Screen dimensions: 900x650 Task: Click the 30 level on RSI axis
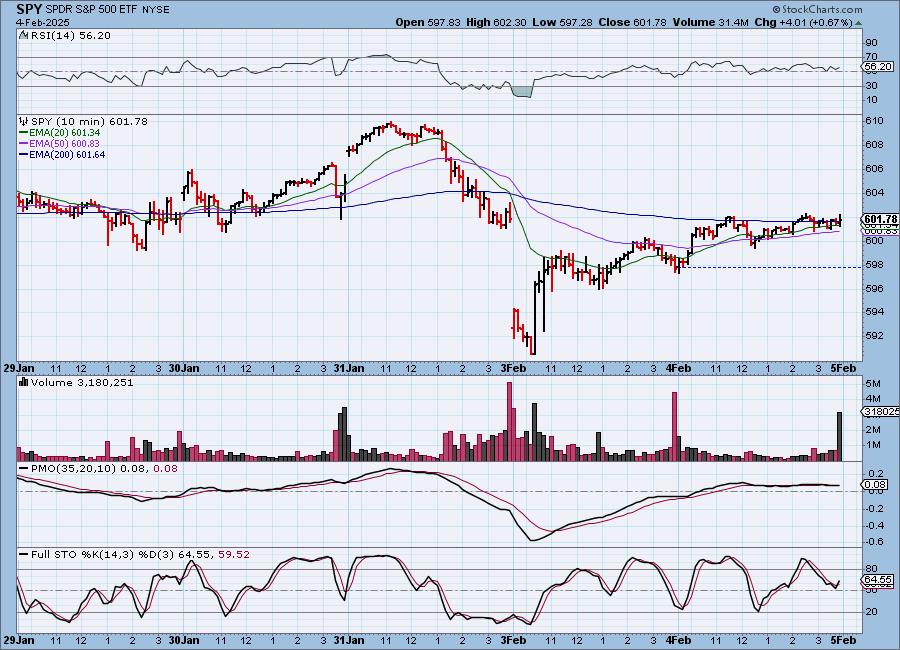coord(871,86)
